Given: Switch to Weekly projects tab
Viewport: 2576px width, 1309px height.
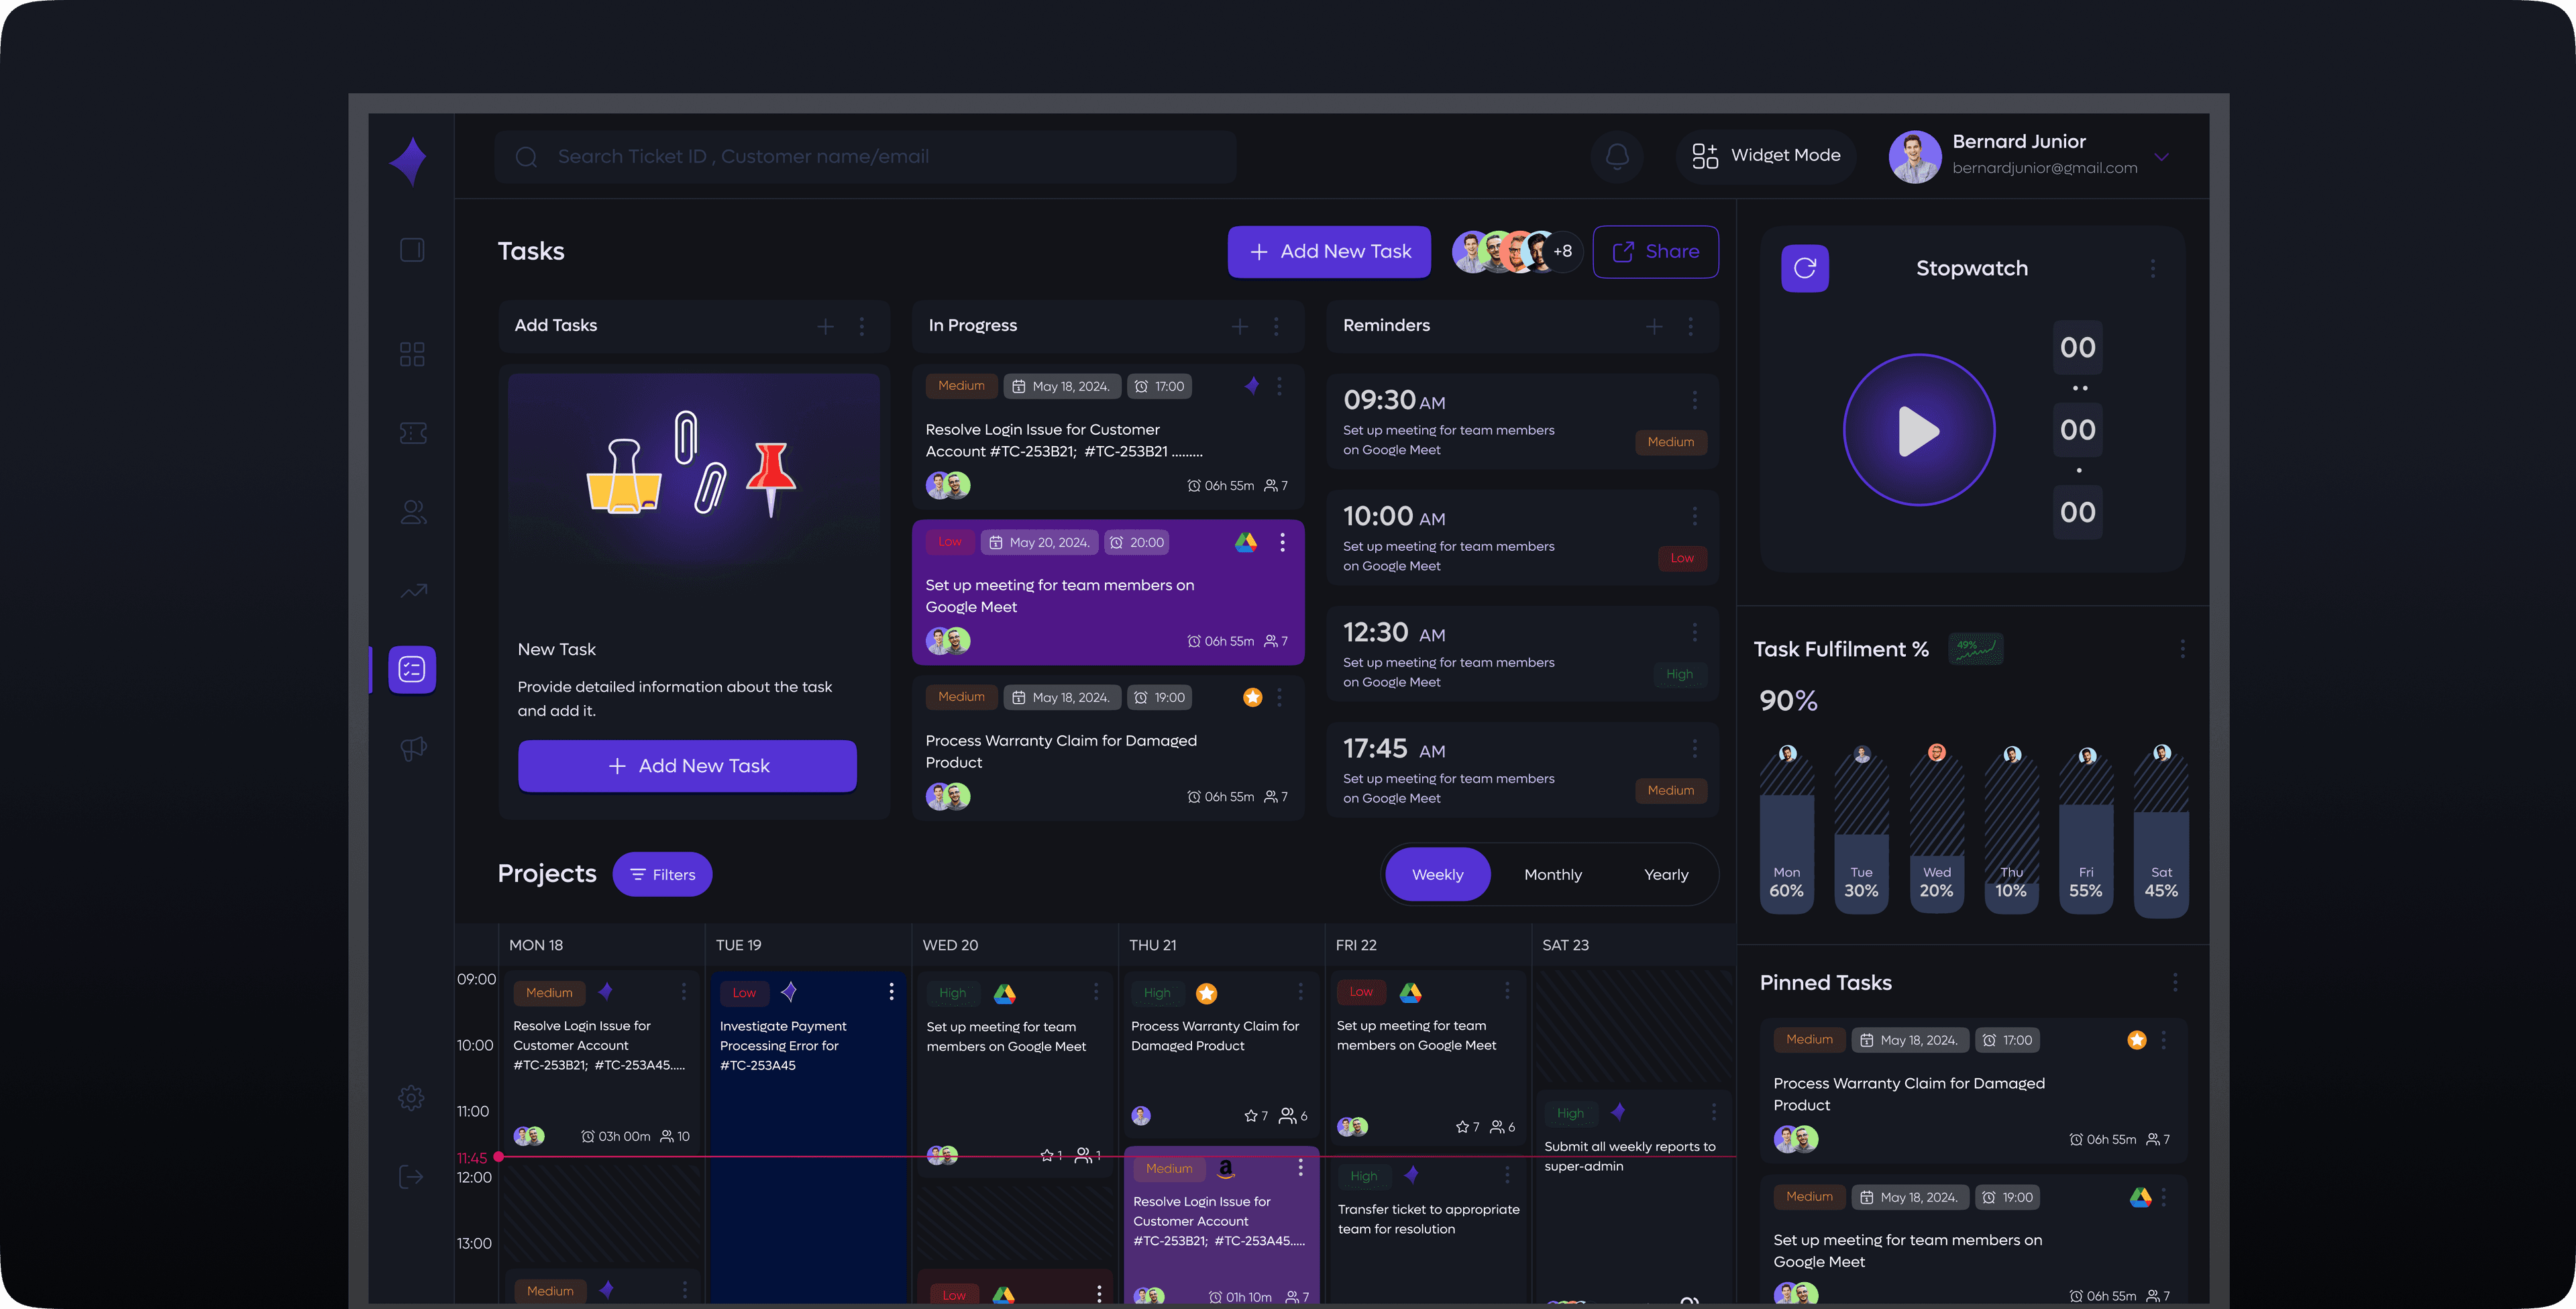Looking at the screenshot, I should coord(1437,874).
